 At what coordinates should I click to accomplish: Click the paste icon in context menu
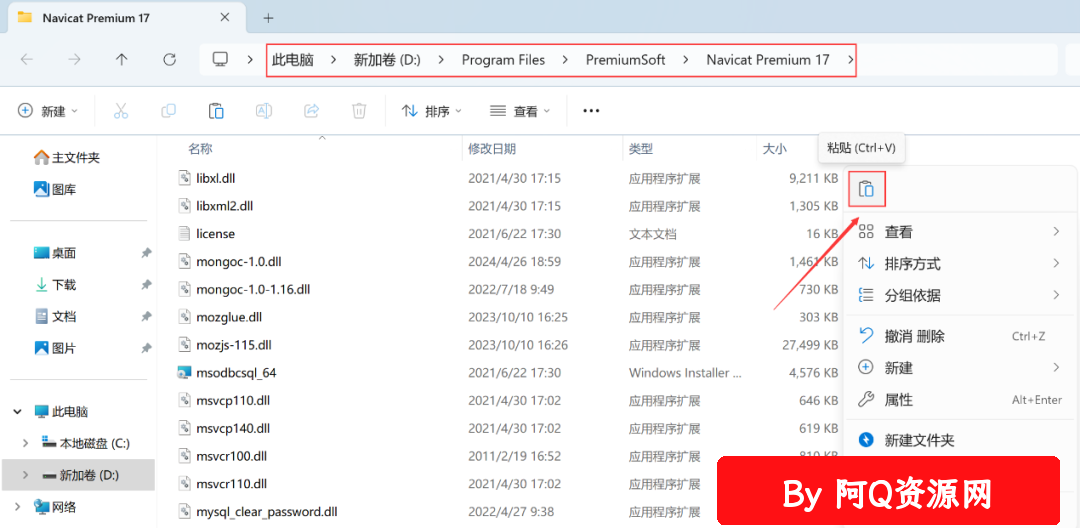866,189
